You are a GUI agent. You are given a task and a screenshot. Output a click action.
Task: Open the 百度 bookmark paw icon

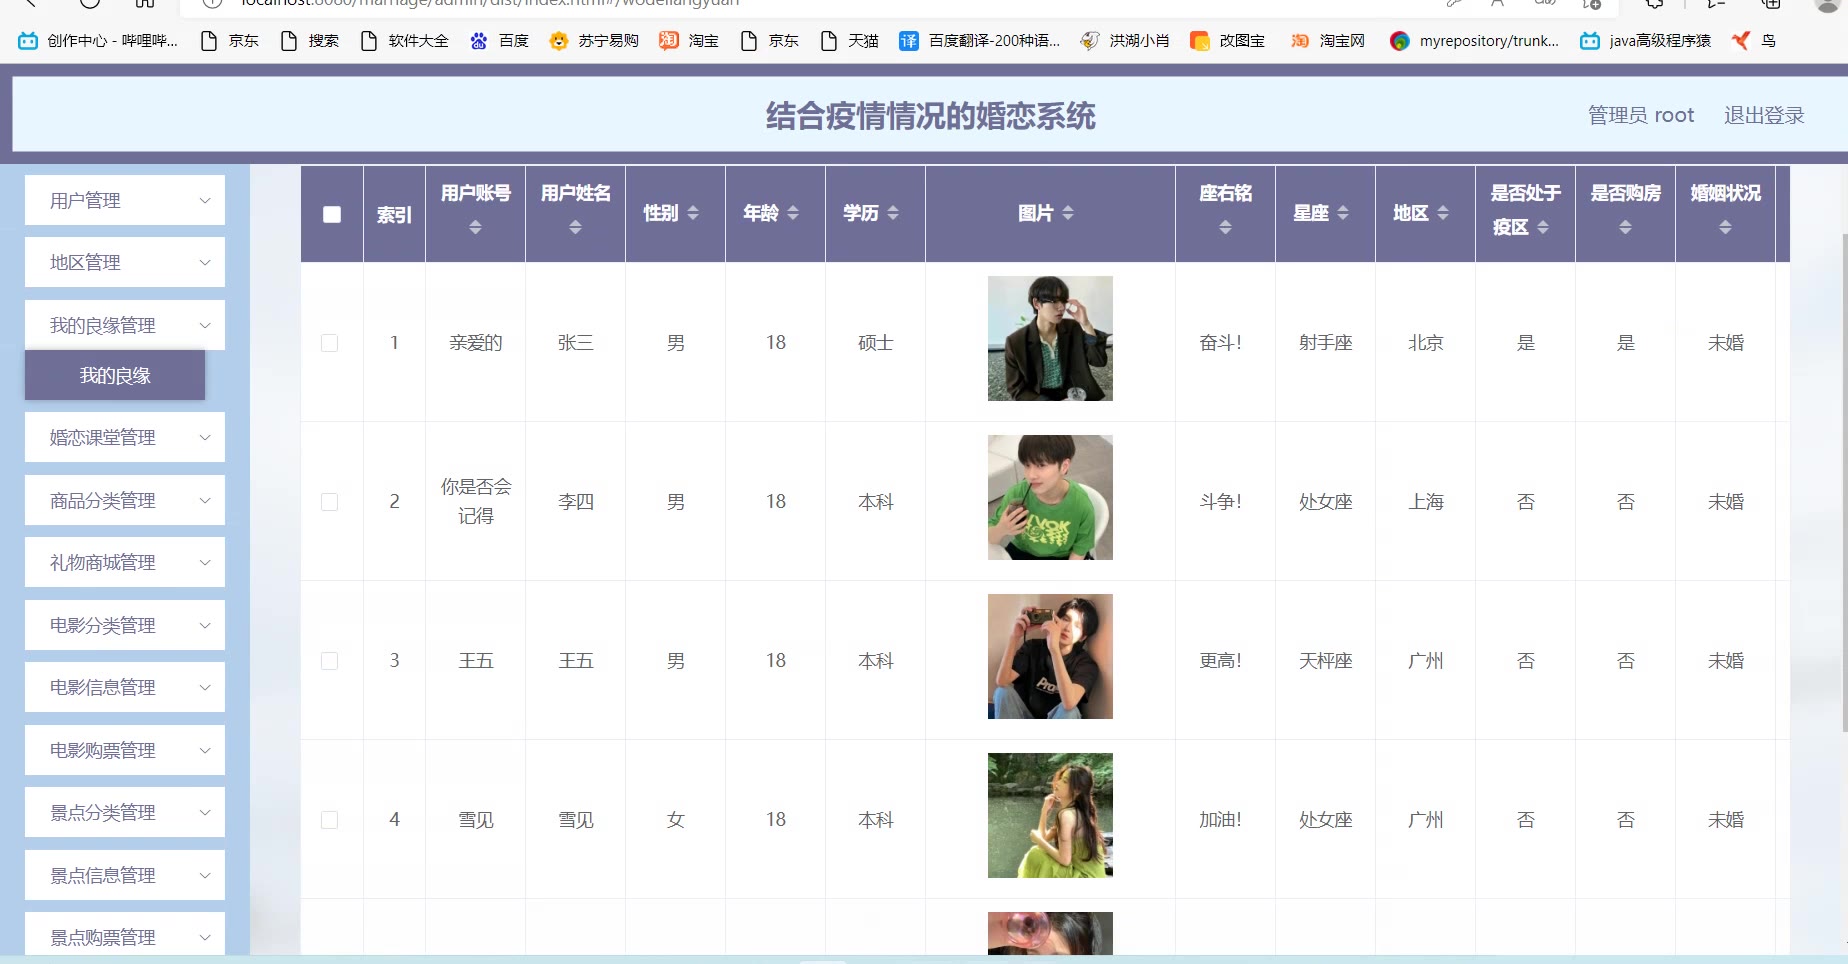point(479,41)
